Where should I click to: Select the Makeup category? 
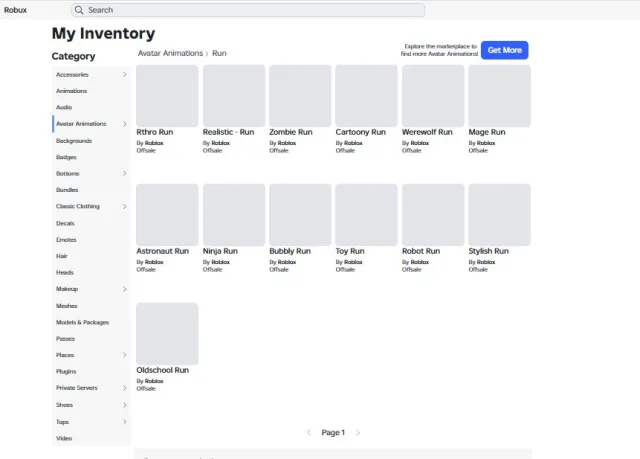pos(67,289)
